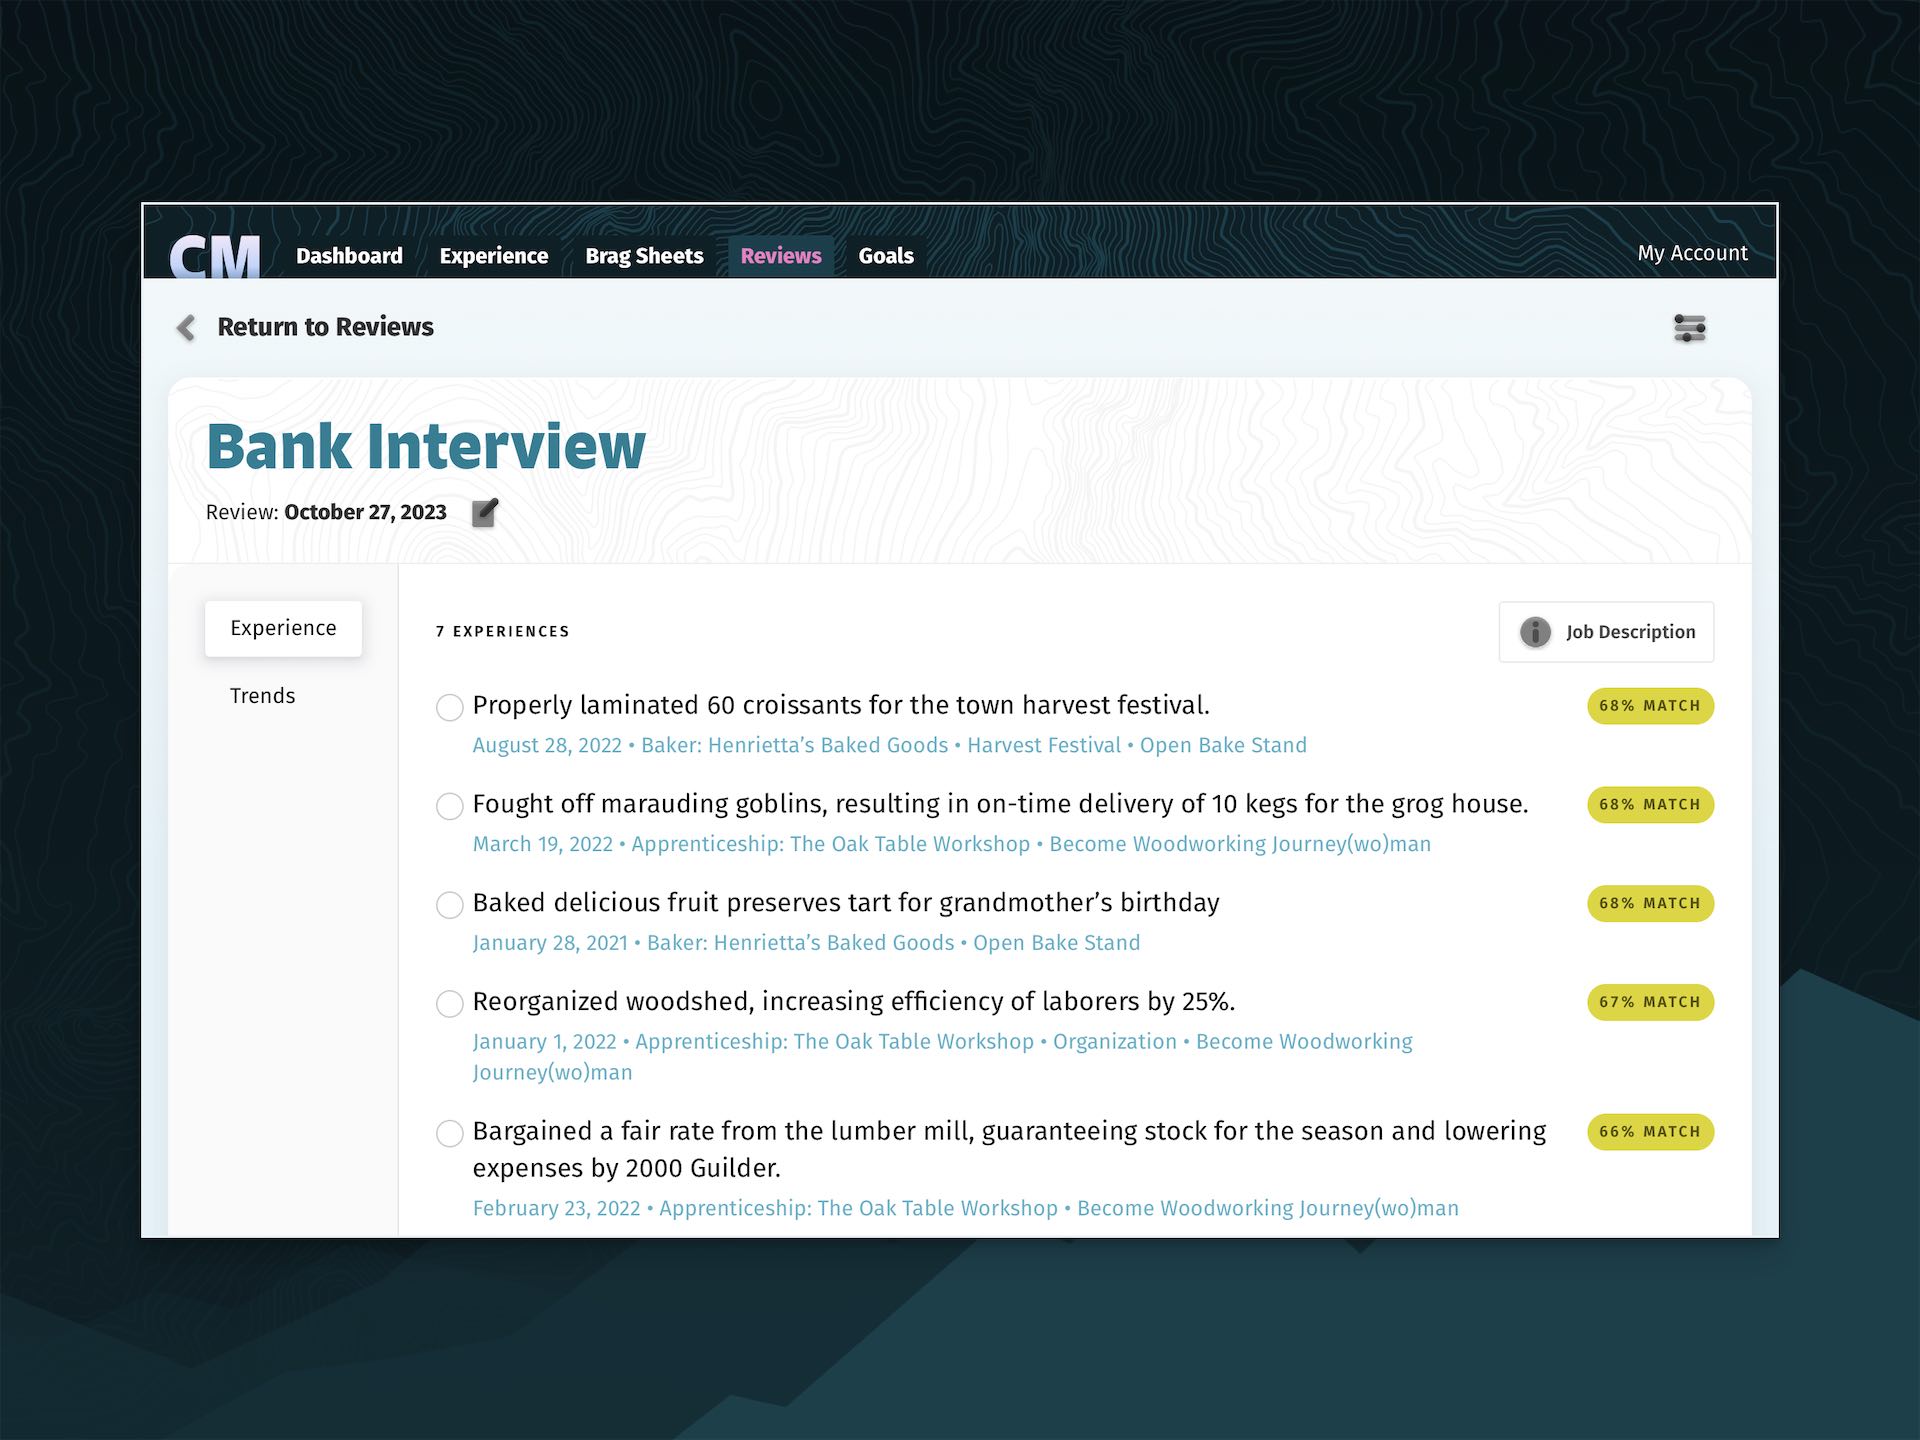Open the filter sliders settings icon

click(1689, 328)
